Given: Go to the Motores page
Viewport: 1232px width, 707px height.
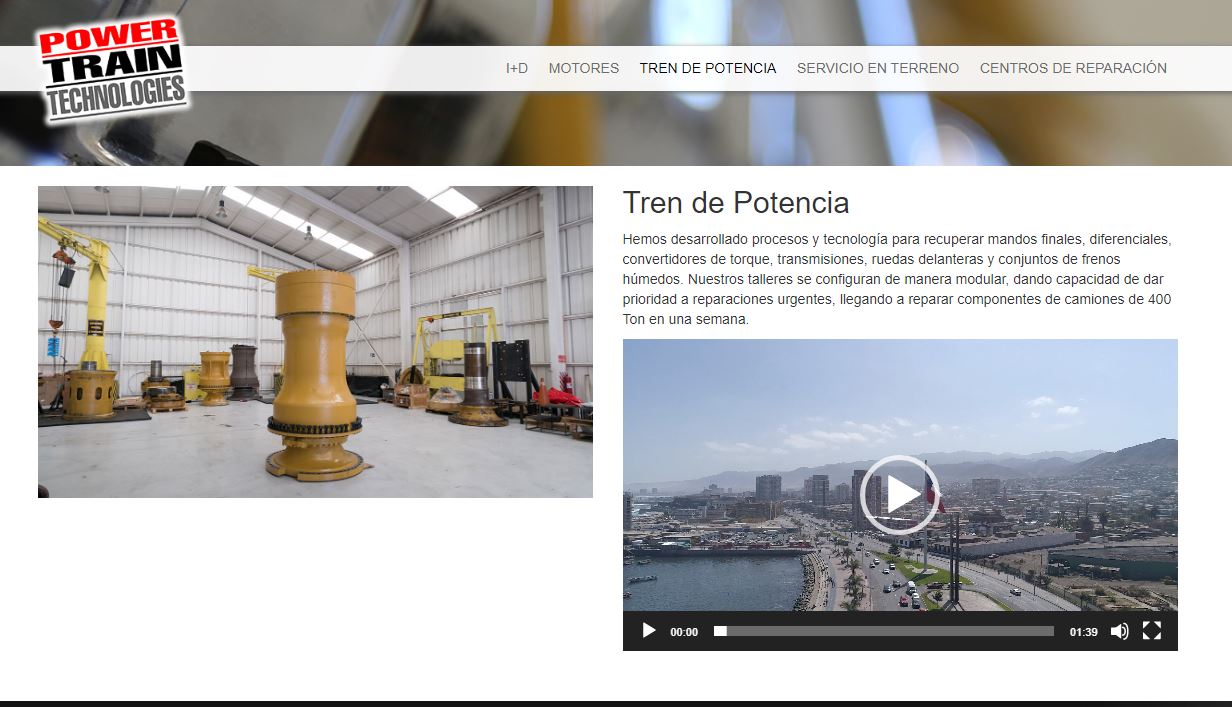Looking at the screenshot, I should tap(584, 68).
